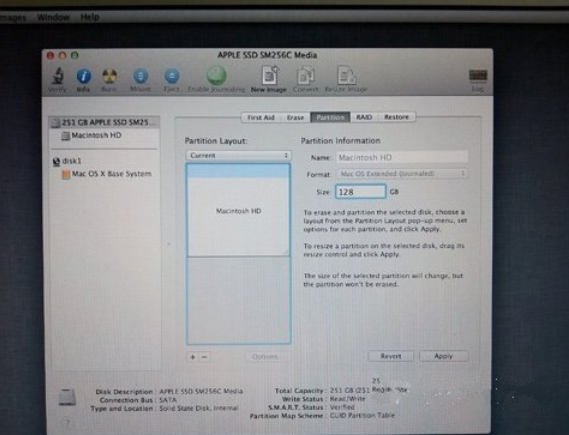Switch to the Erase tab

pos(295,117)
